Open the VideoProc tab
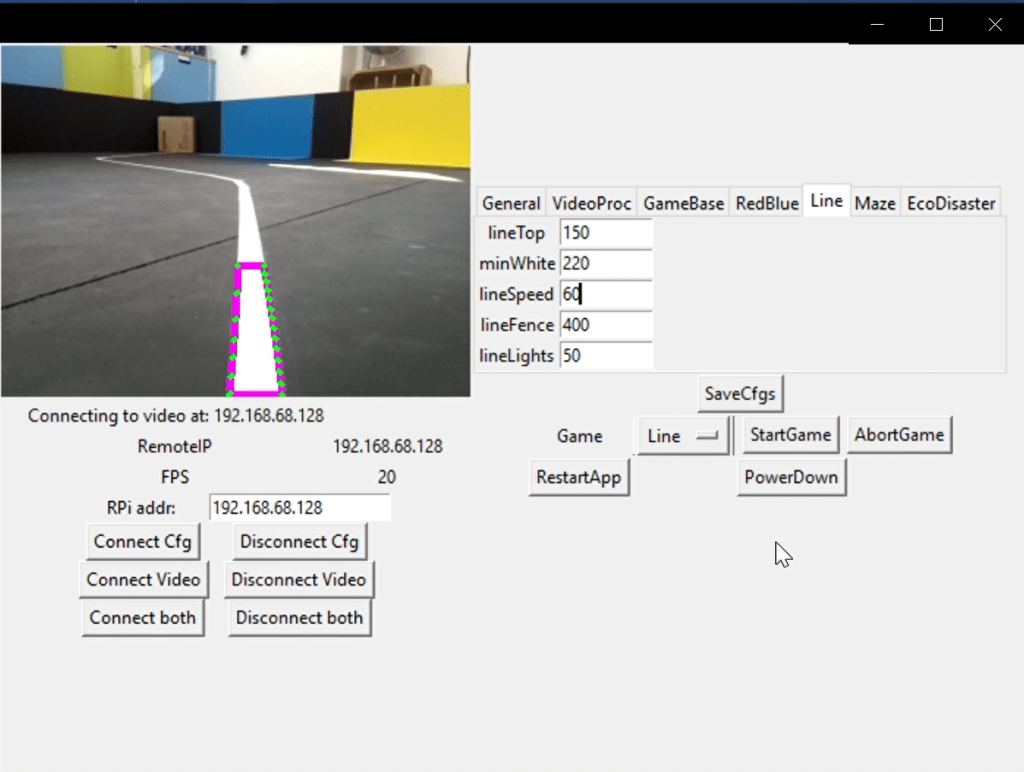 click(592, 203)
